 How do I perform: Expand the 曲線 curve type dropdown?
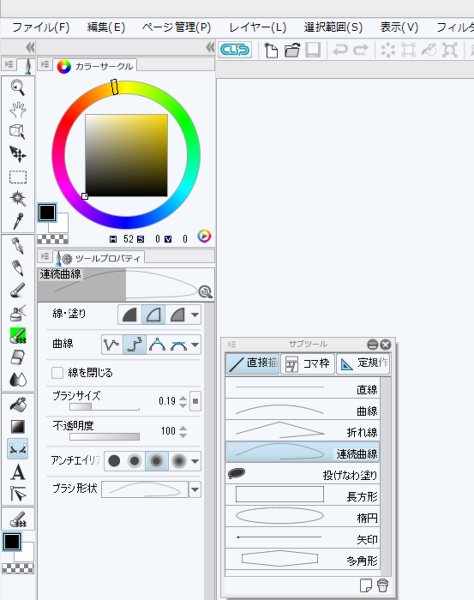tap(195, 345)
